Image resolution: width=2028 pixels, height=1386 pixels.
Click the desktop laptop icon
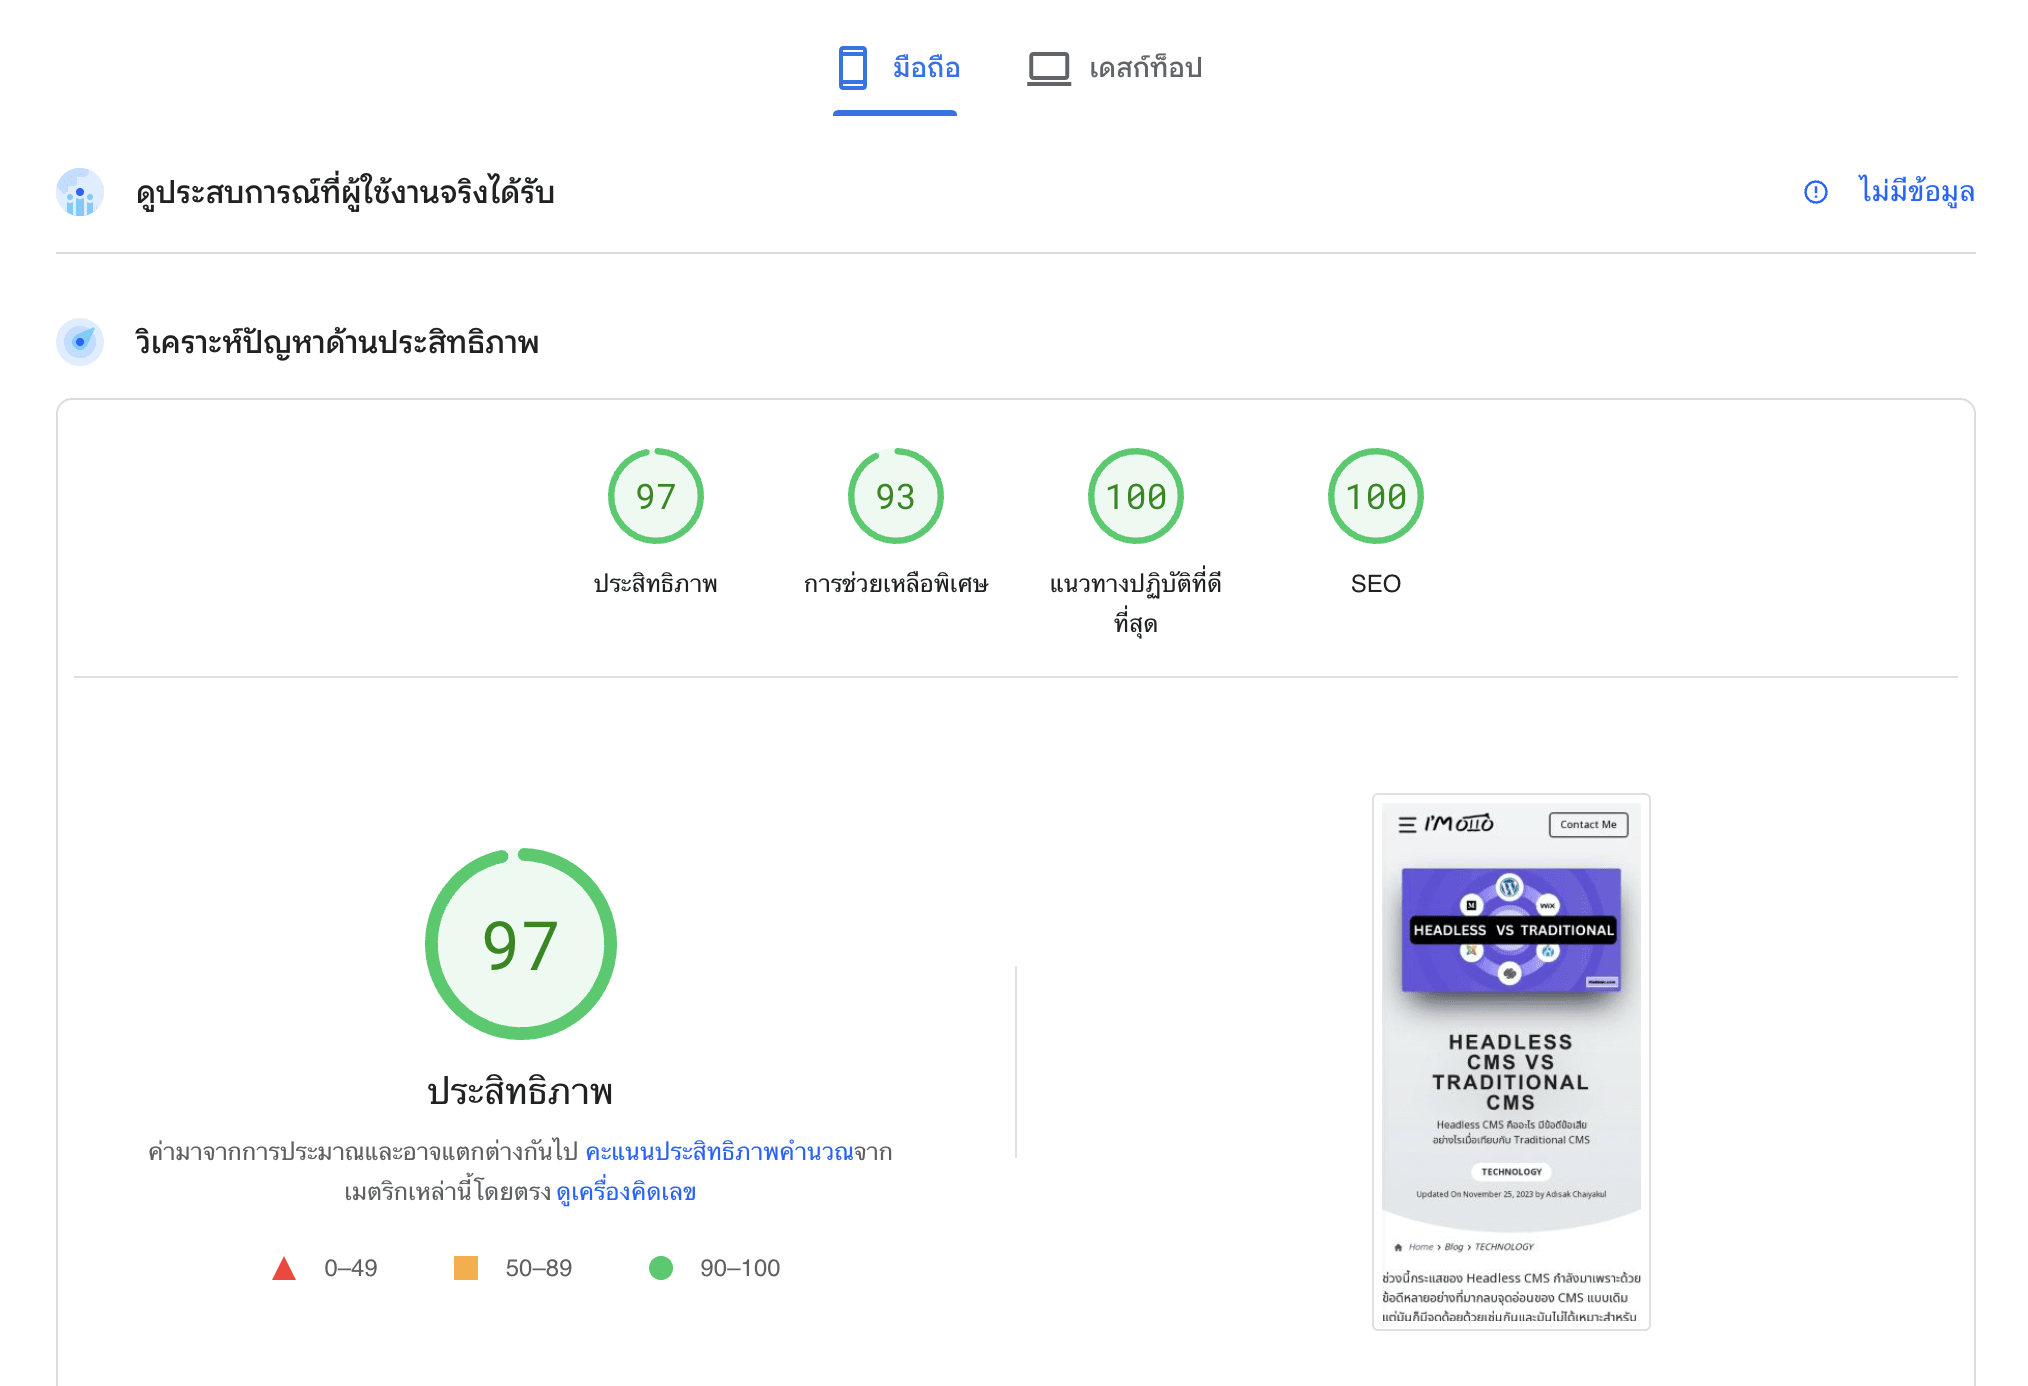pos(1048,68)
